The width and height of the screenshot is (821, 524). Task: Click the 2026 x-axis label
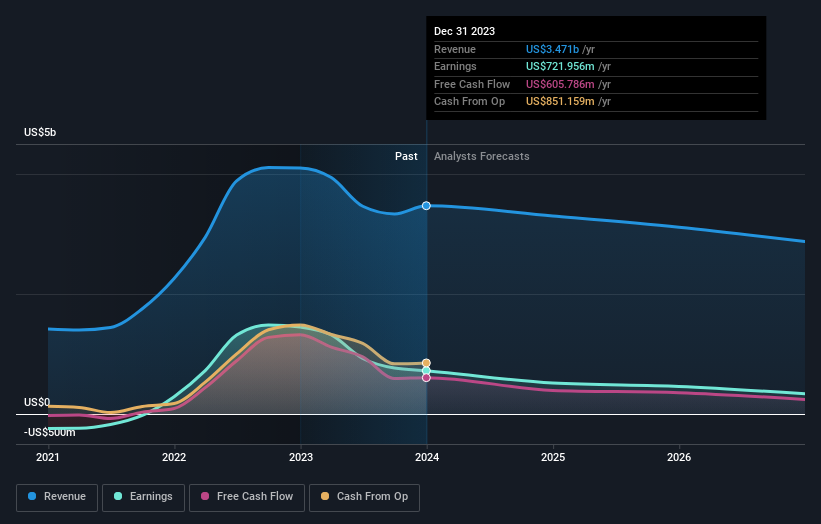coord(679,457)
